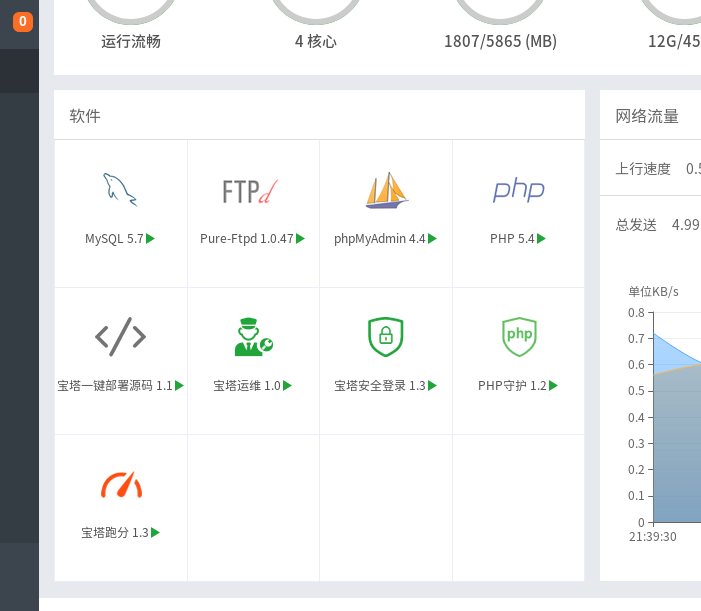Open the one-click source deploy code icon

[120, 337]
